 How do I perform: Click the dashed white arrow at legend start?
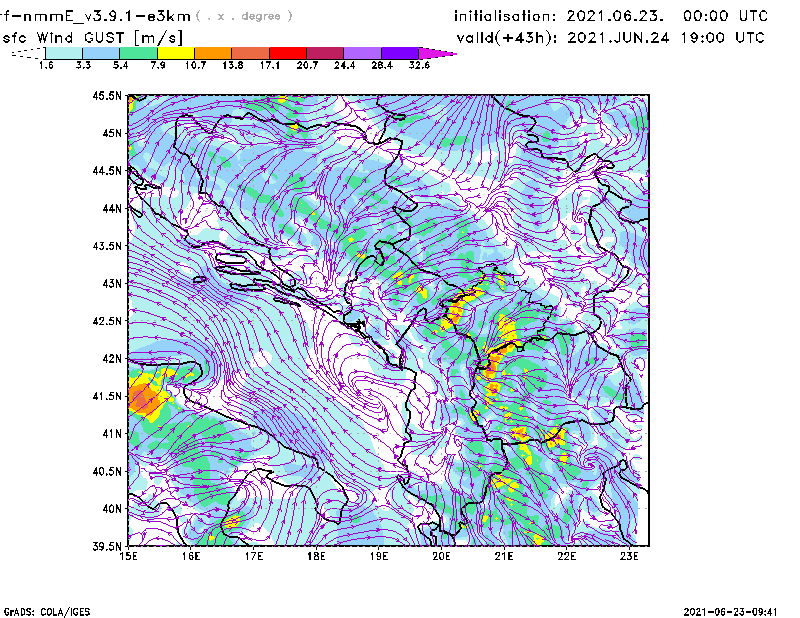click(x=28, y=53)
